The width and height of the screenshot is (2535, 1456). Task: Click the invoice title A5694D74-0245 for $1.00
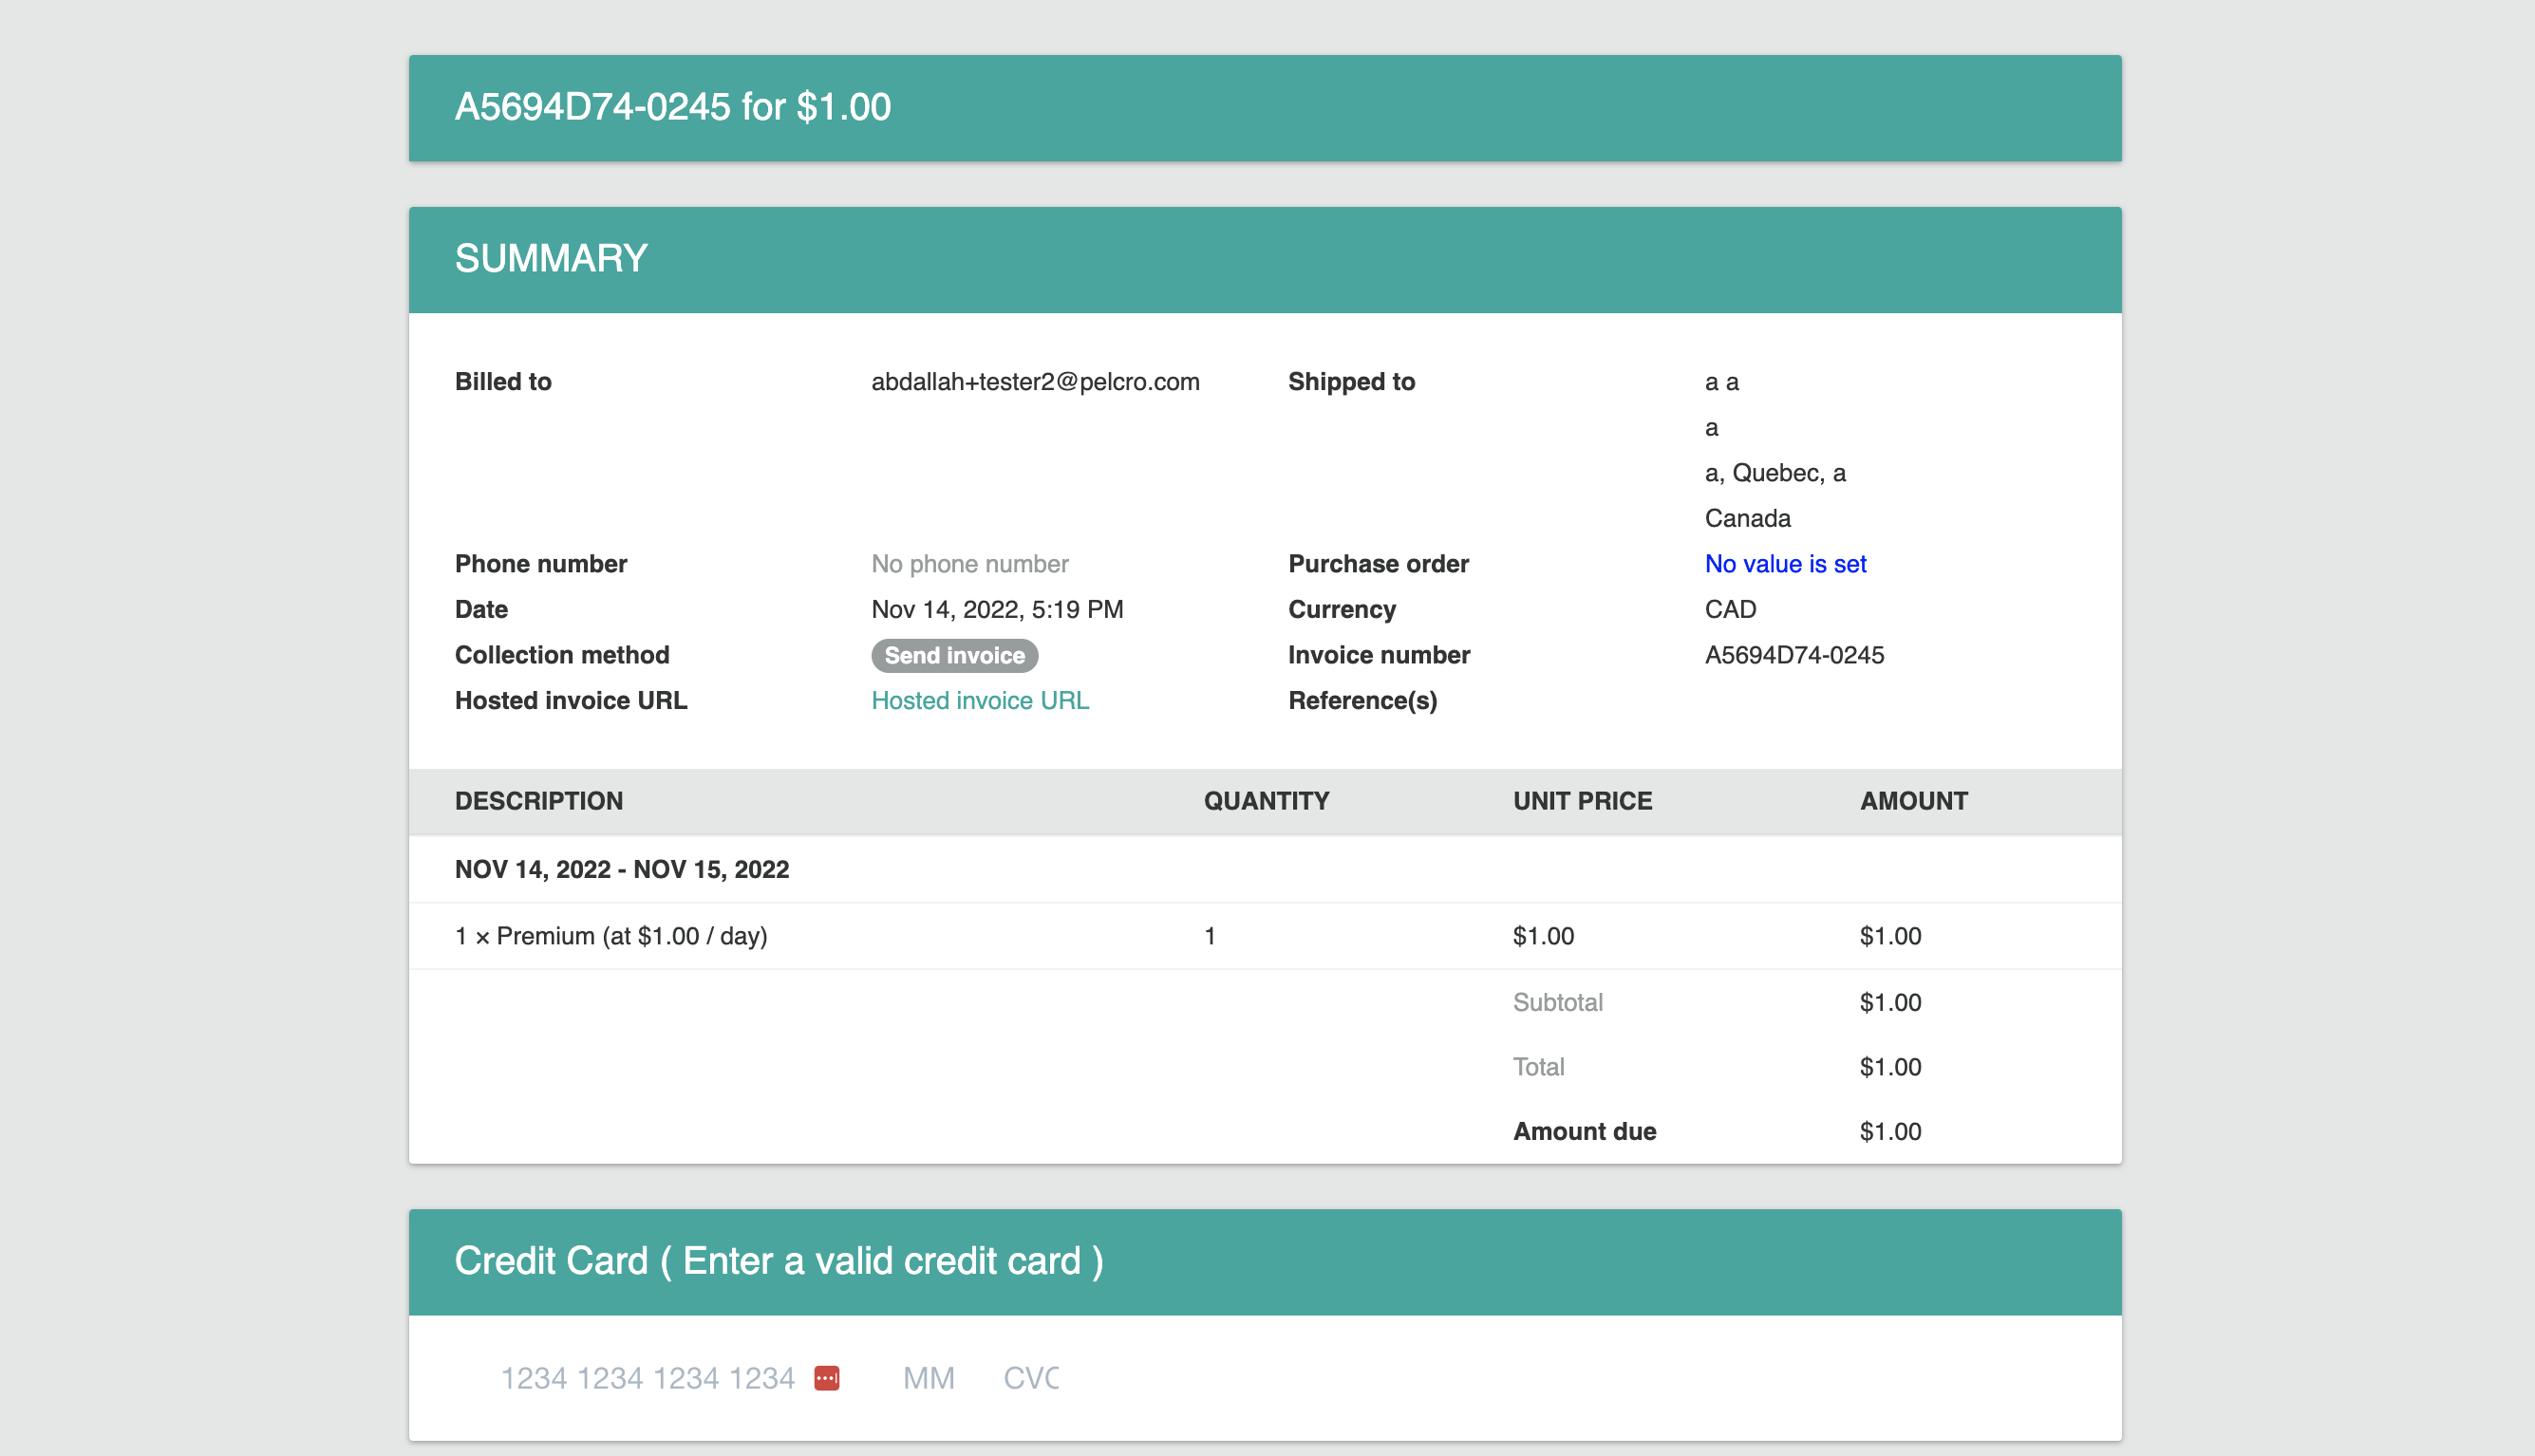point(672,107)
